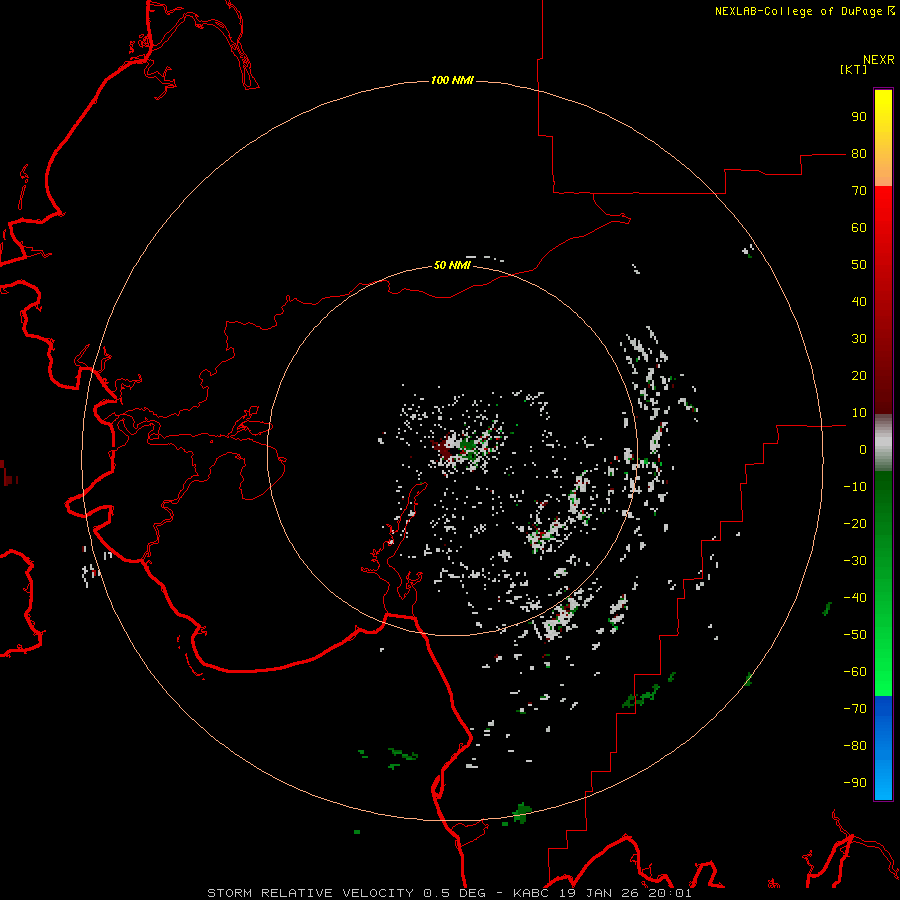Click the gray zero-velocity segment of the color bar
This screenshot has height=900, width=900.
coord(883,443)
